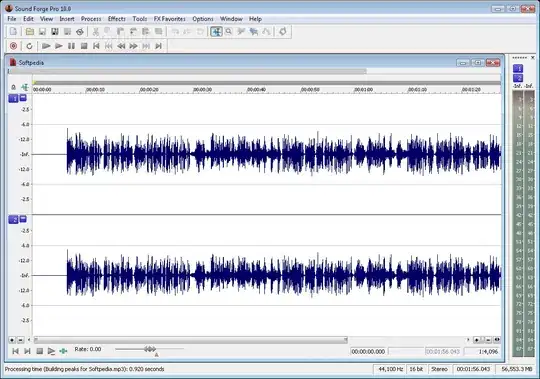Image resolution: width=540 pixels, height=379 pixels.
Task: Click the Fast Forward transport button
Action: point(133,46)
